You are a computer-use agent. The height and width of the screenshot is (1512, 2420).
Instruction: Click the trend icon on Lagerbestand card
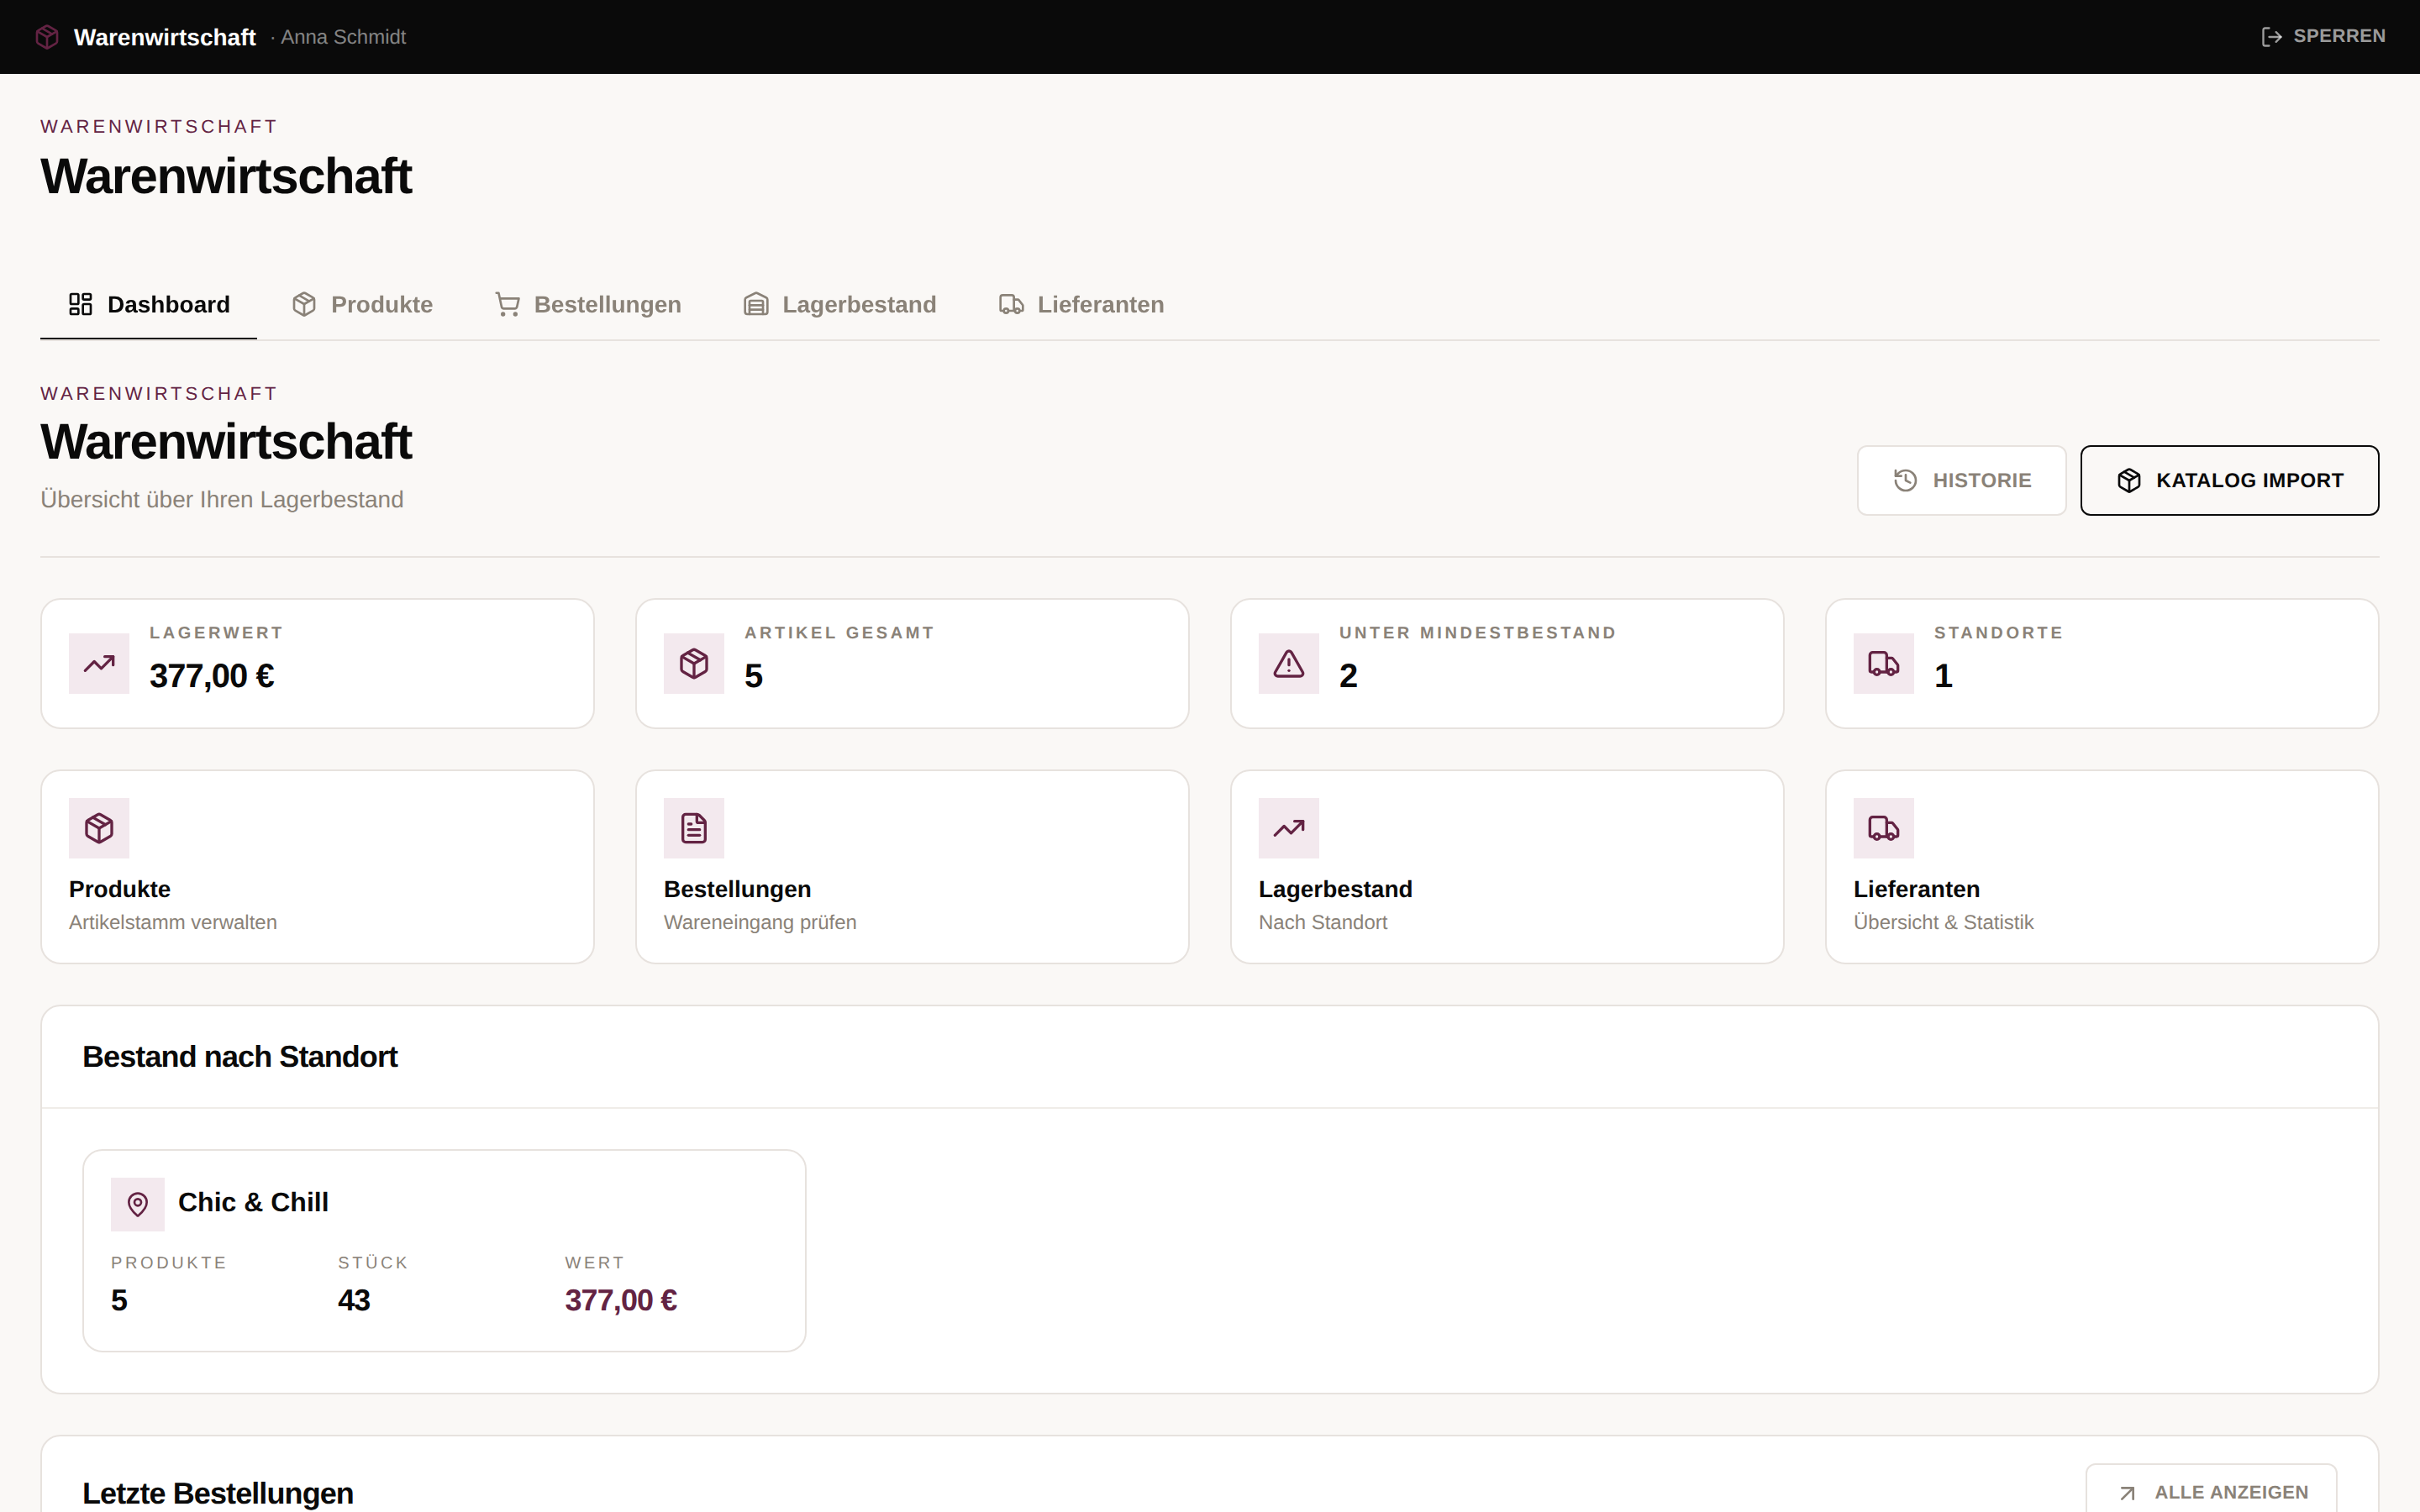tap(1289, 828)
